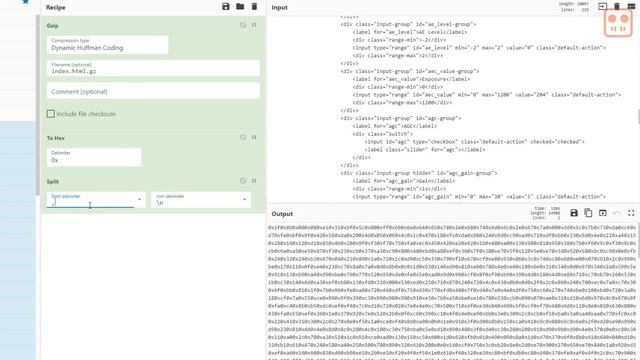The width and height of the screenshot is (640, 360).
Task: Disable the To Hex operation
Action: [x=243, y=138]
